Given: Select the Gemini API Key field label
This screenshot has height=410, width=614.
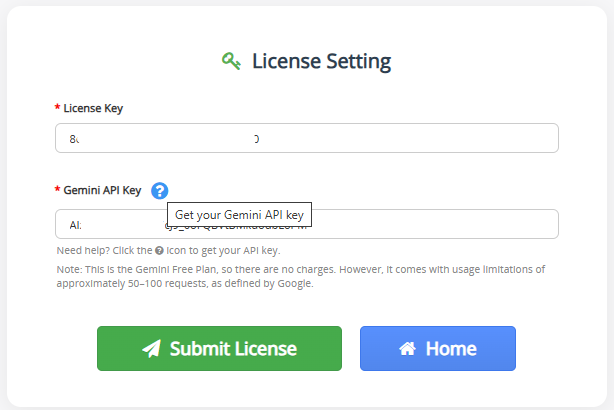Looking at the screenshot, I should (x=102, y=190).
